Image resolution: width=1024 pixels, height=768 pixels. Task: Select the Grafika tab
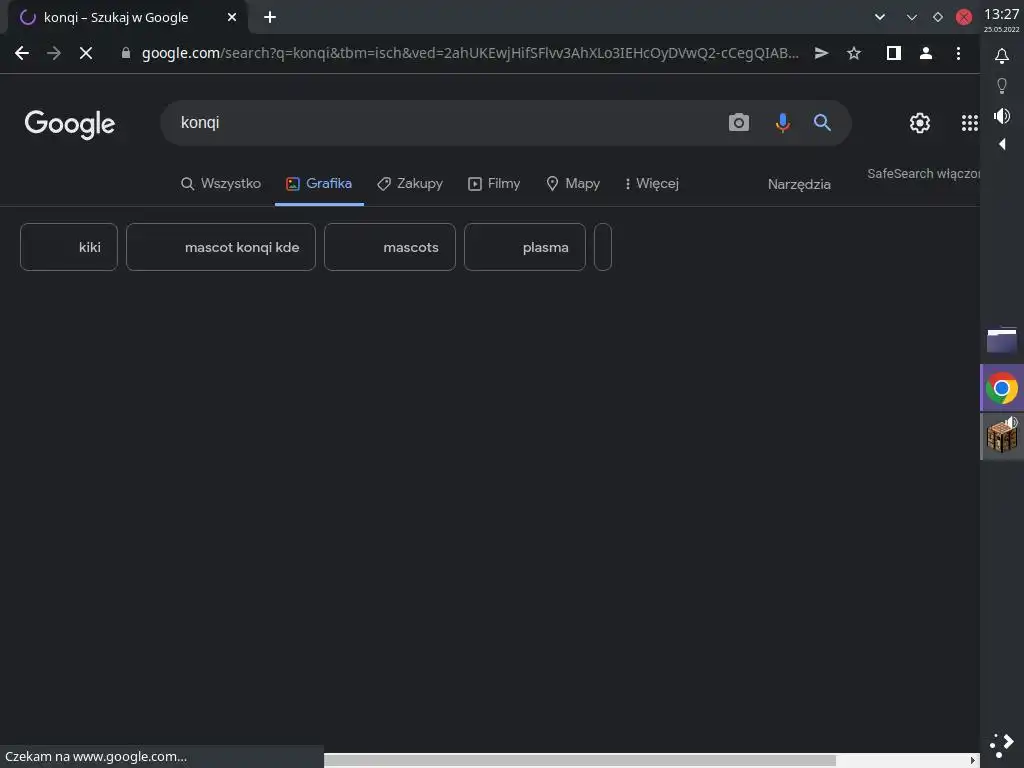click(x=319, y=184)
